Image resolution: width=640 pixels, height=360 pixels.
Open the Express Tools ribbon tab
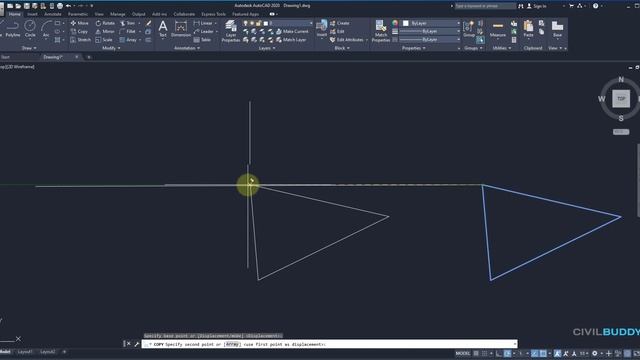213,14
